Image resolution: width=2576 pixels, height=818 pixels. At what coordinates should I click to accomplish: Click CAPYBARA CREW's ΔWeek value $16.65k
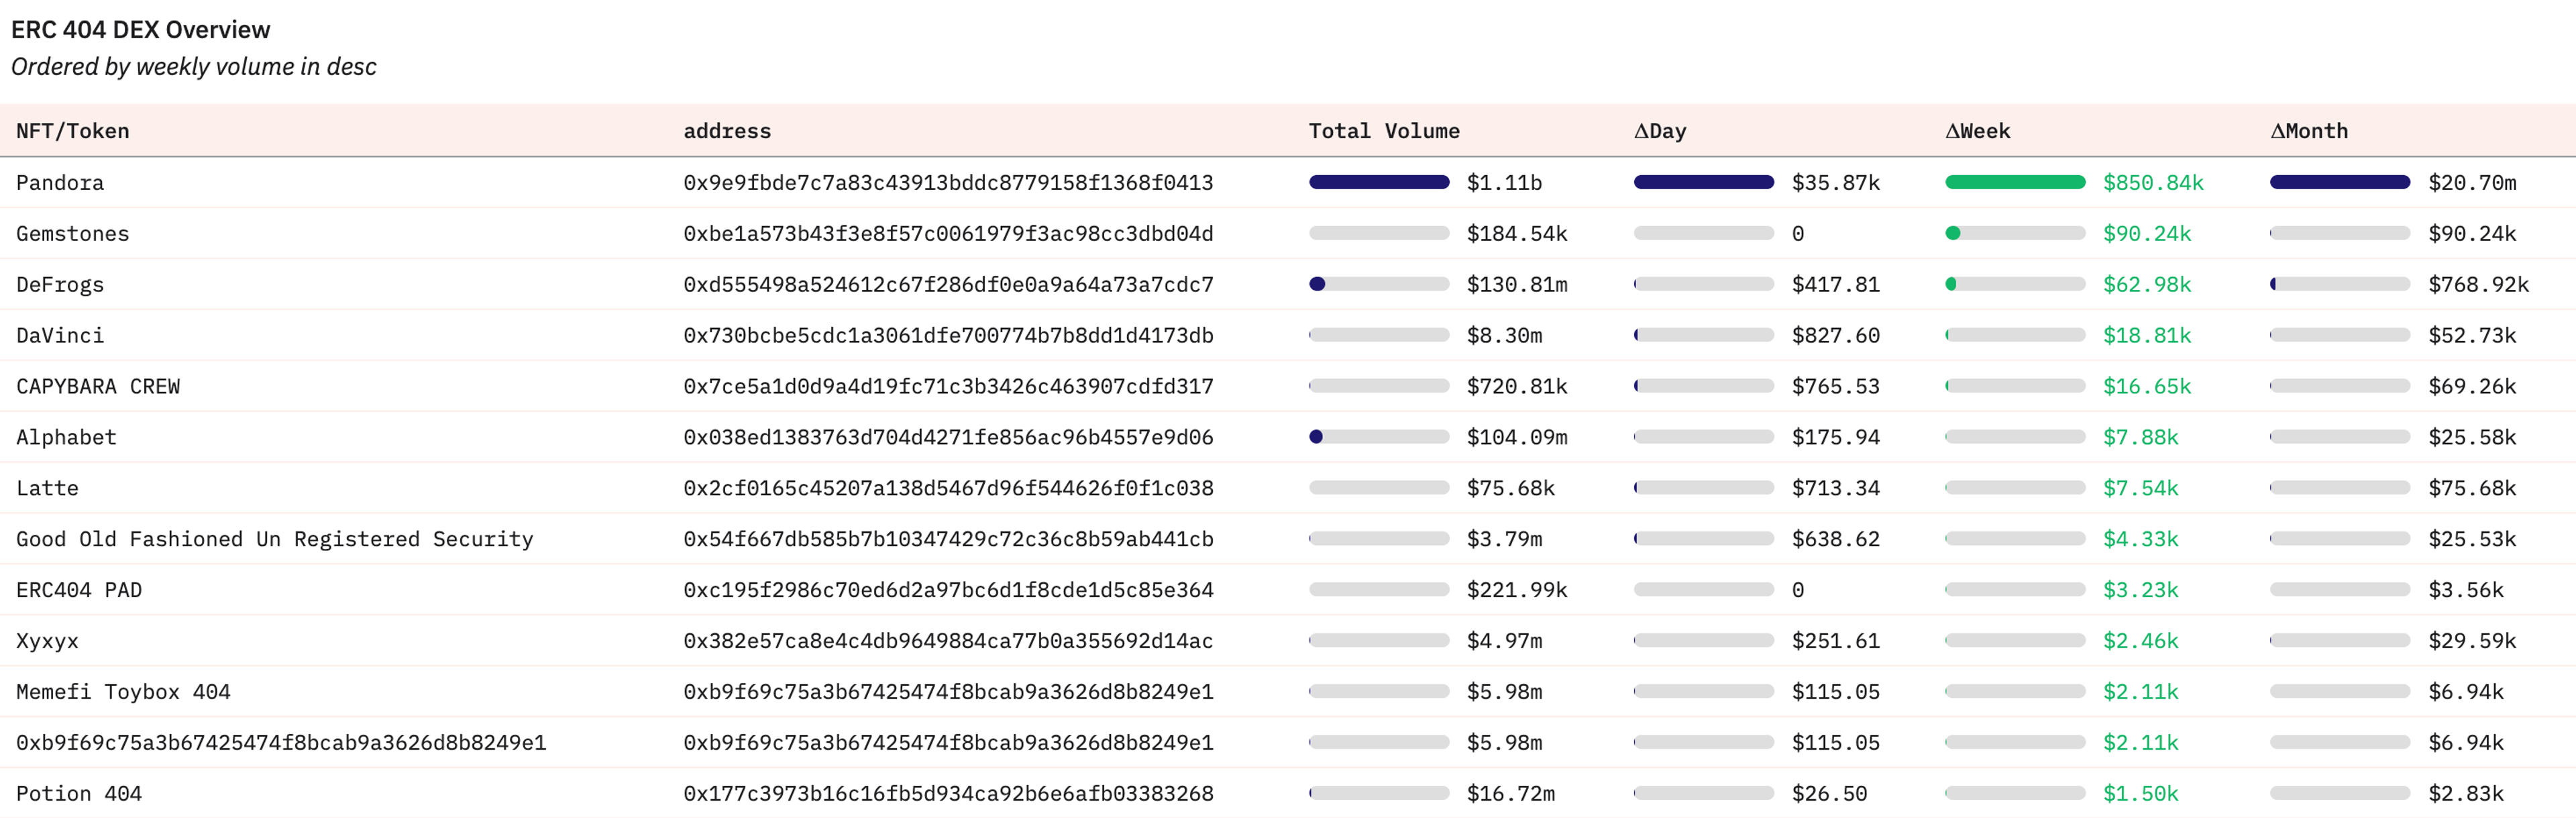(x=2147, y=386)
